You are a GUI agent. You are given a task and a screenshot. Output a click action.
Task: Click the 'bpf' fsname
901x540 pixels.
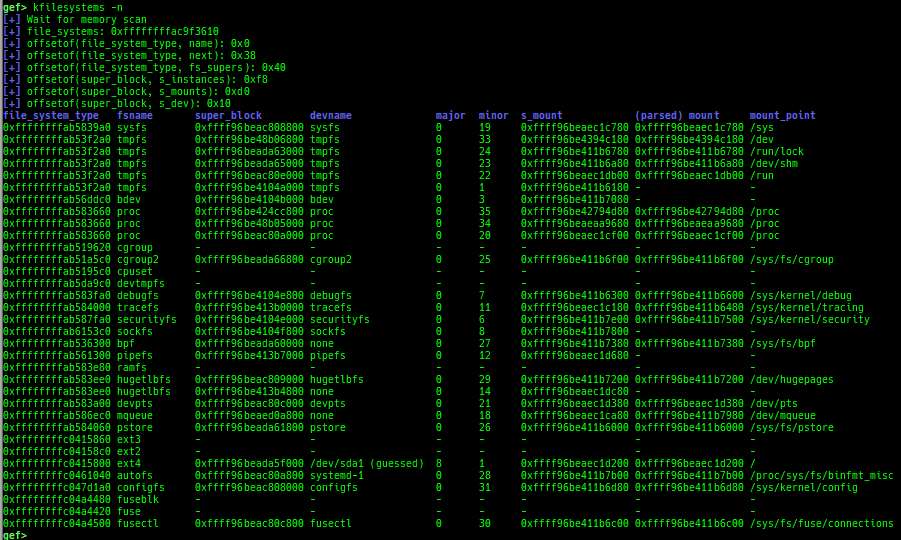pos(126,344)
